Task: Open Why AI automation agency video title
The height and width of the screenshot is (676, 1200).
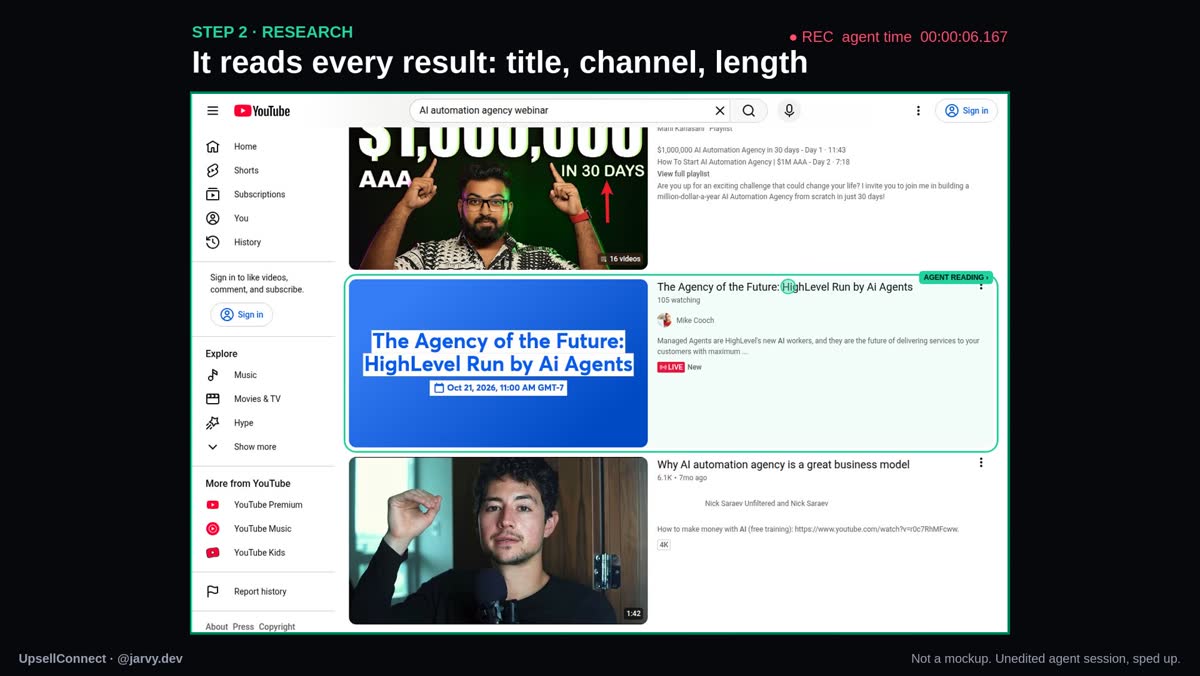Action: [783, 465]
